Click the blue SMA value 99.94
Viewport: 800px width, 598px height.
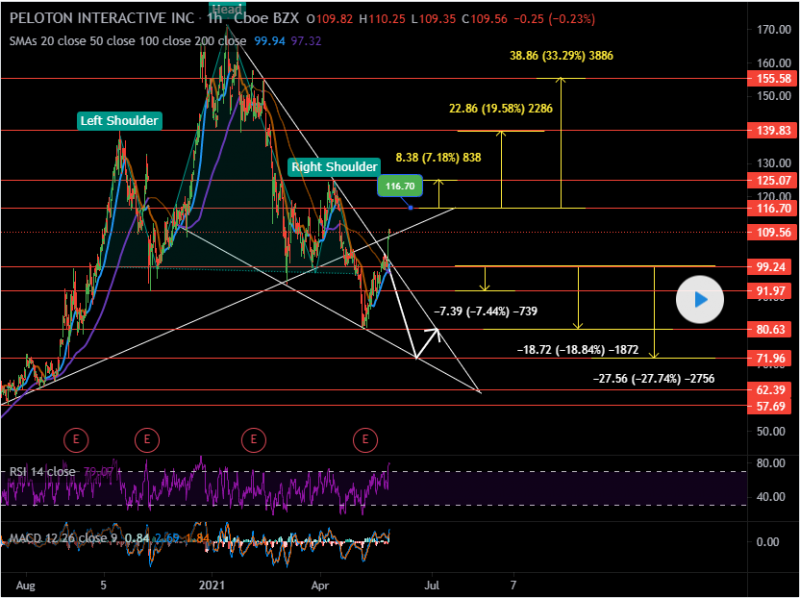click(270, 41)
